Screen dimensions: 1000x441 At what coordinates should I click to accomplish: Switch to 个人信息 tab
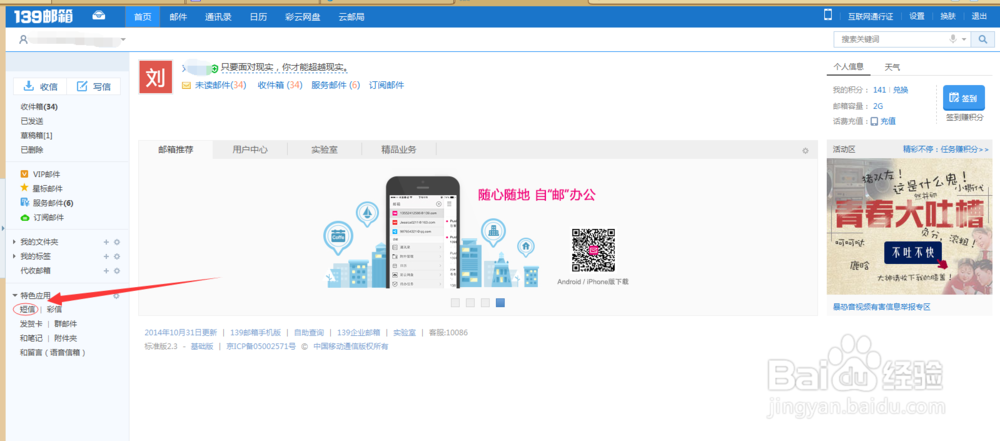pyautogui.click(x=848, y=66)
